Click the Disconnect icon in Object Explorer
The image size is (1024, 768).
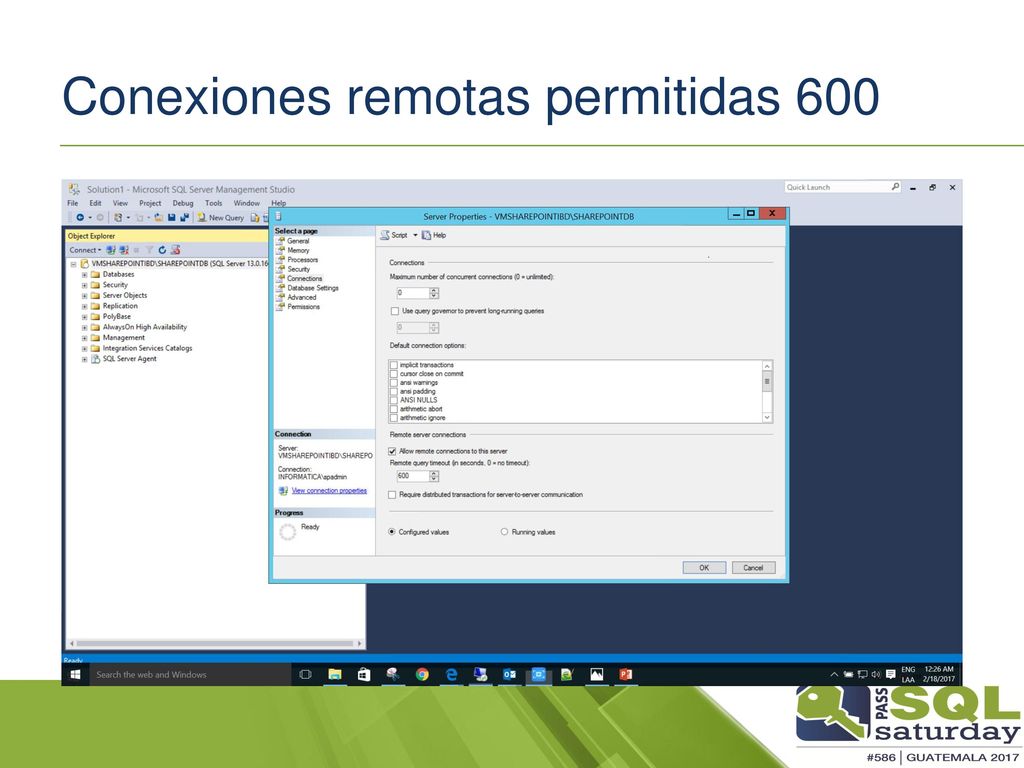(123, 250)
